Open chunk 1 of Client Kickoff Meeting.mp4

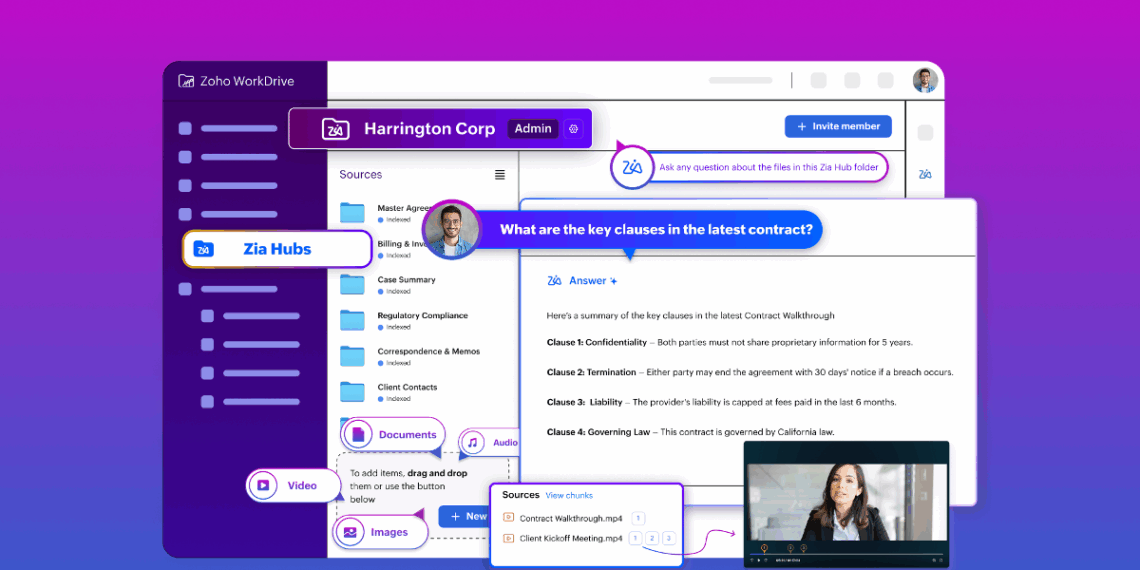[635, 539]
